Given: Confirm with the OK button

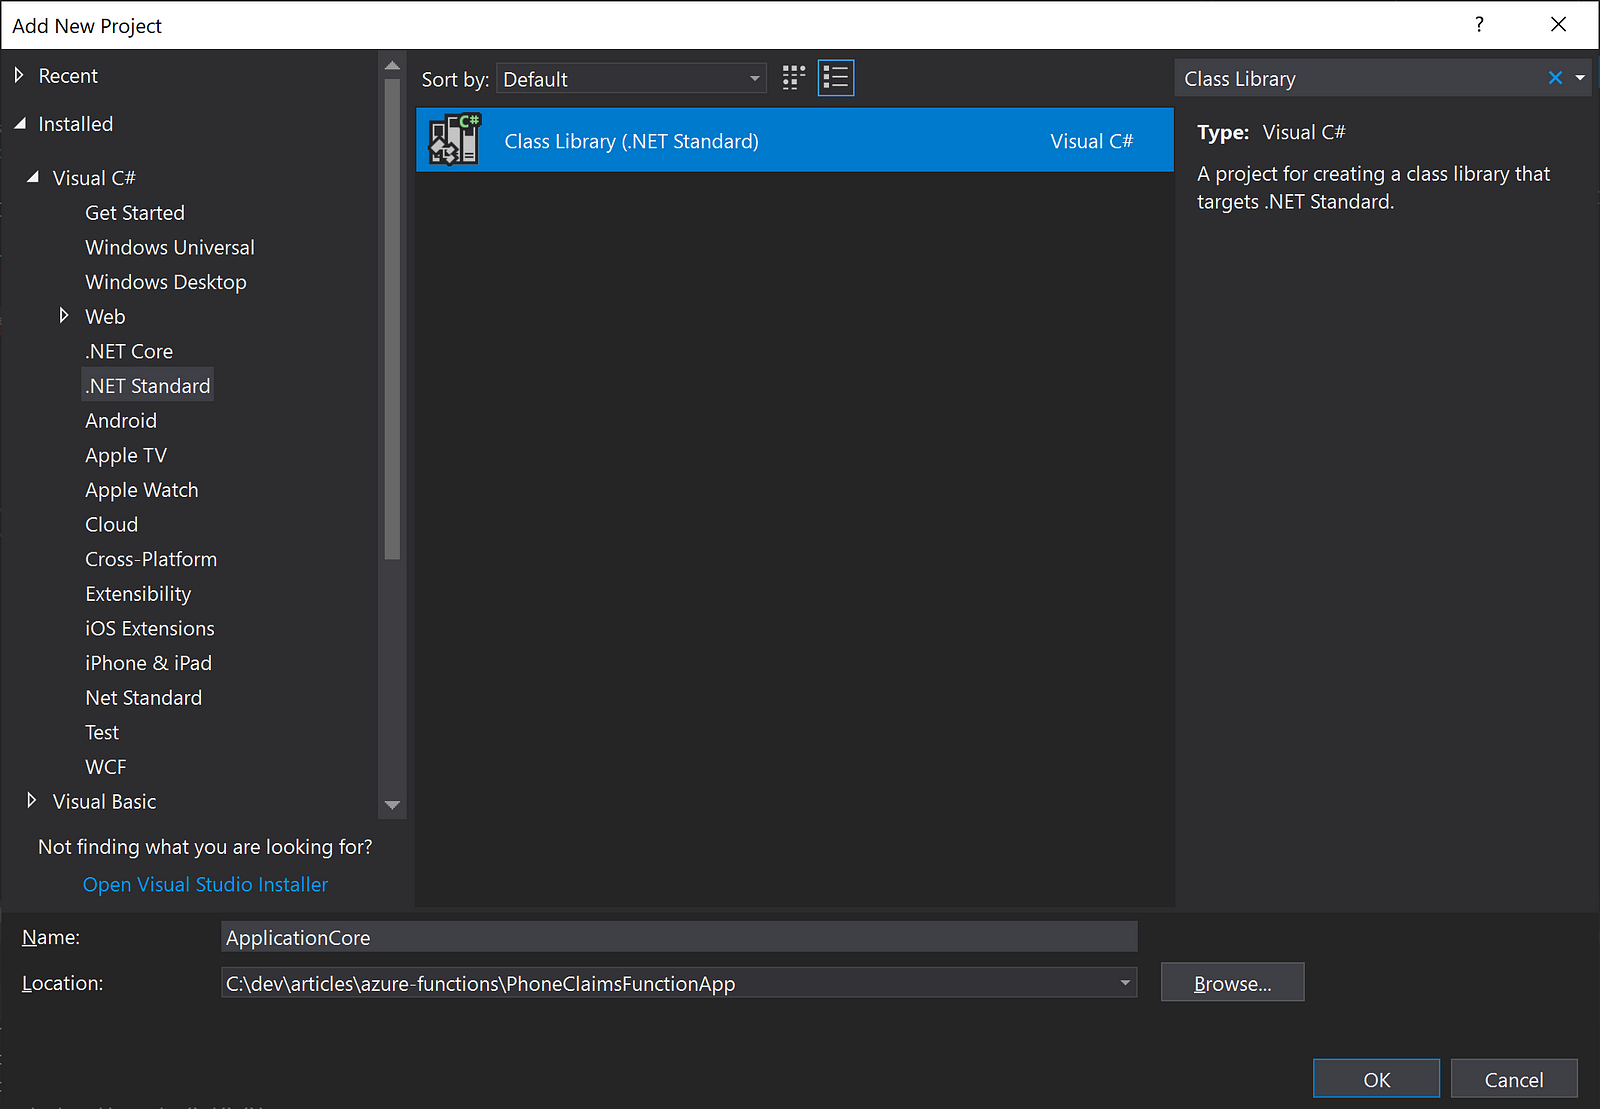Looking at the screenshot, I should click(1376, 1079).
